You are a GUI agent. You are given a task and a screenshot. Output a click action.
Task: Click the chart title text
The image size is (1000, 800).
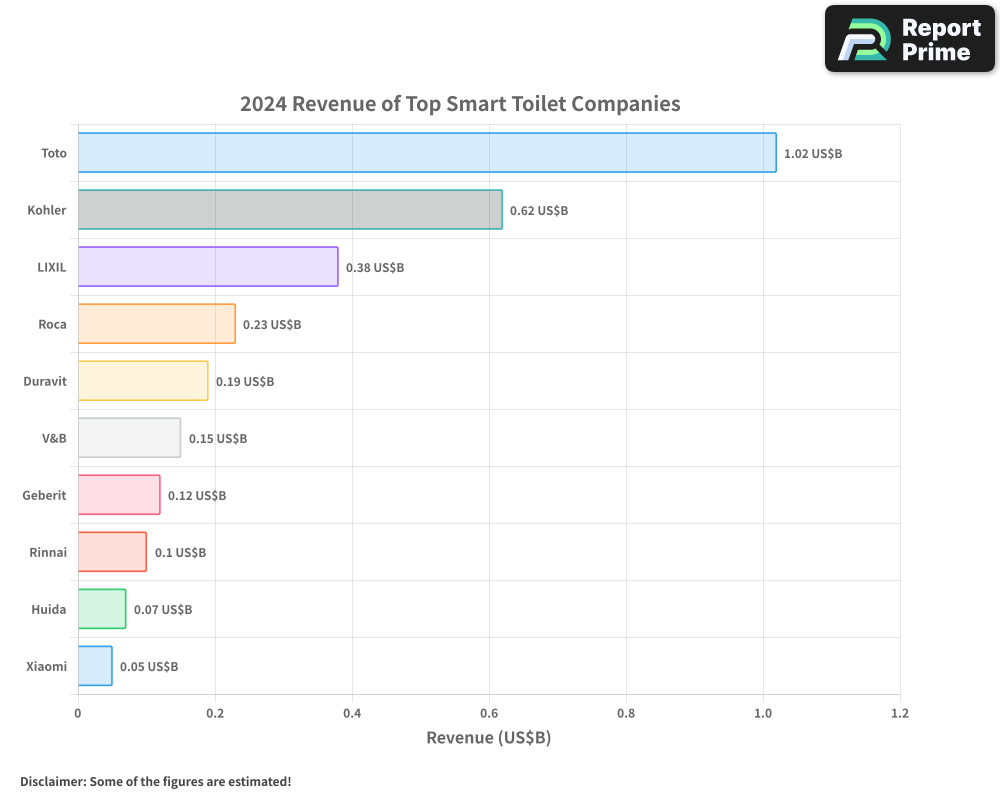459,104
